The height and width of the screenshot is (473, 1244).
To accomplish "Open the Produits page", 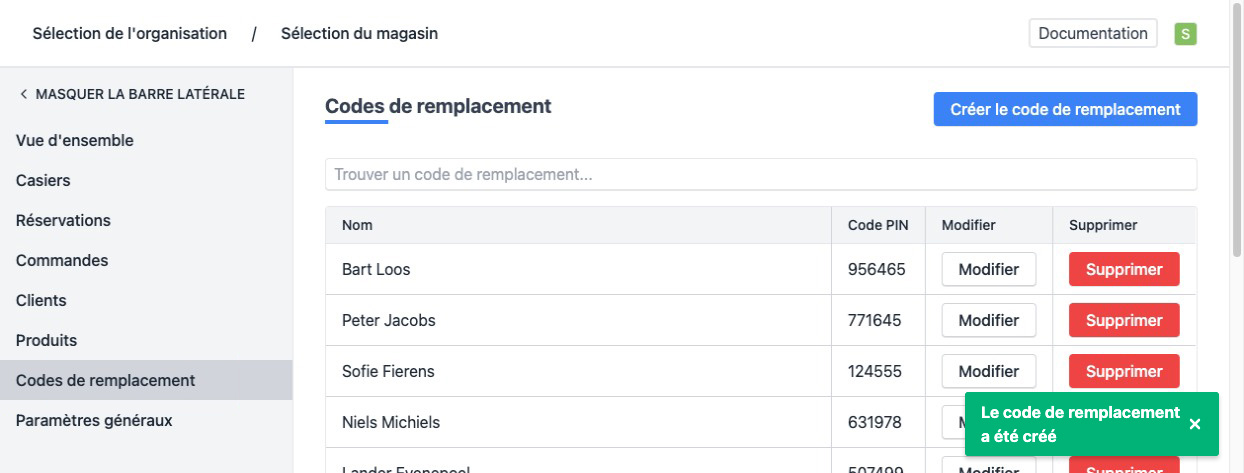I will [x=46, y=340].
